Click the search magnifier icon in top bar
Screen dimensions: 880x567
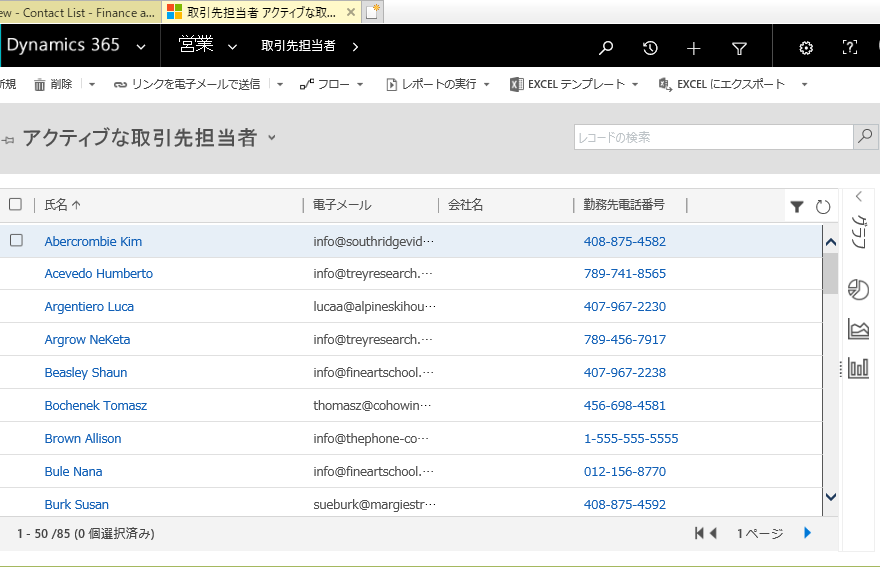coord(605,48)
